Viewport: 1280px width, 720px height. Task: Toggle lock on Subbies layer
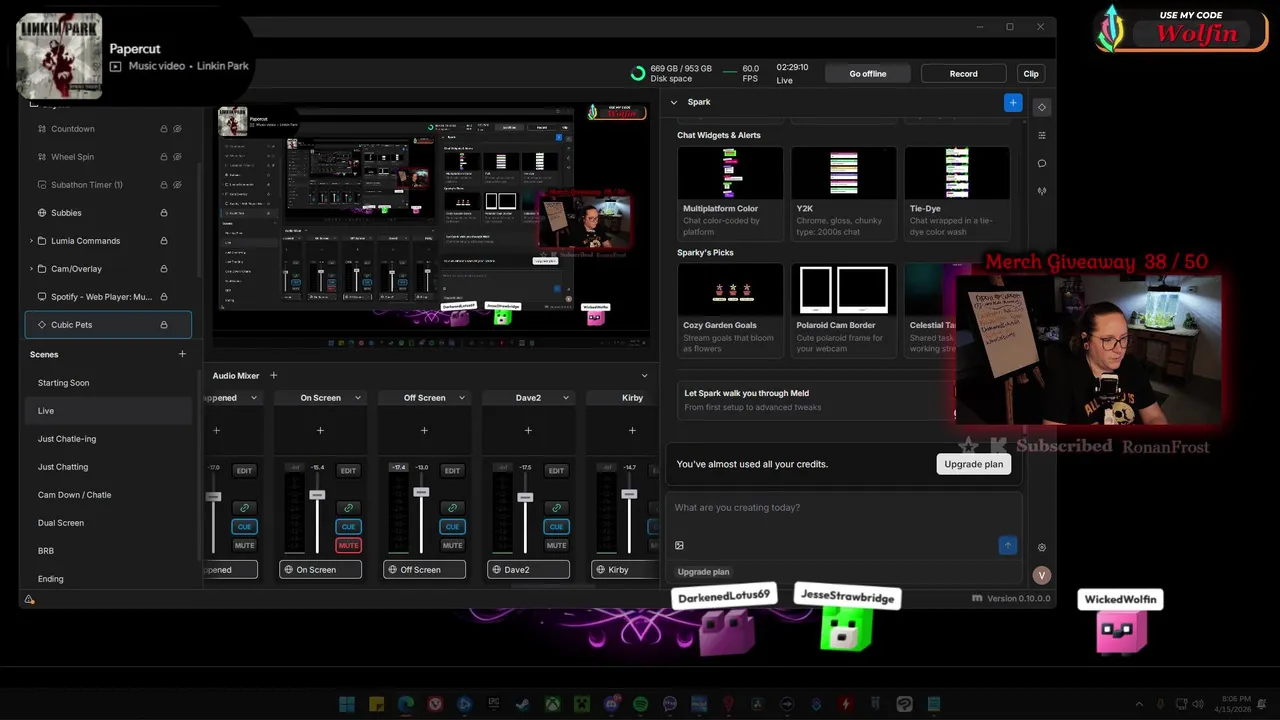click(164, 213)
